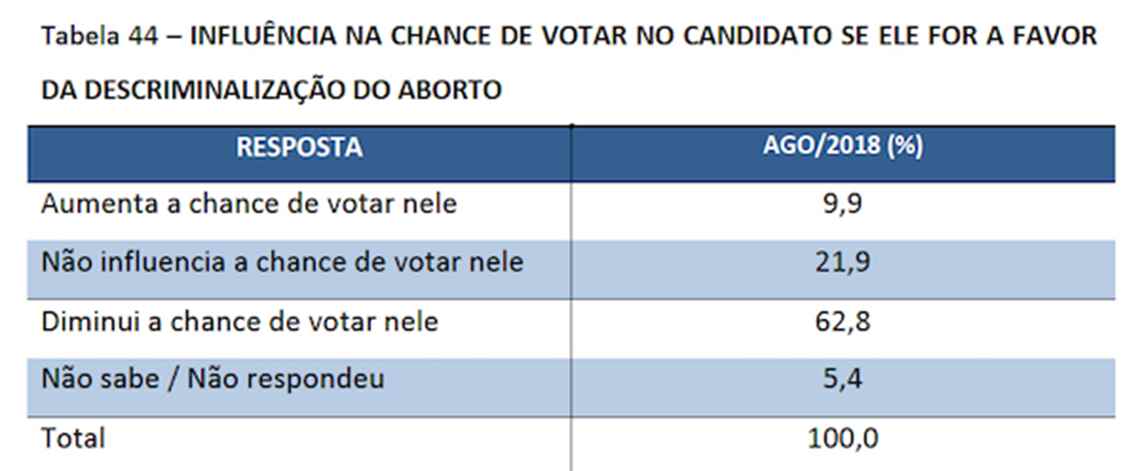Select the 9,9 value cell
Screen dimensions: 1140x471
click(842, 205)
